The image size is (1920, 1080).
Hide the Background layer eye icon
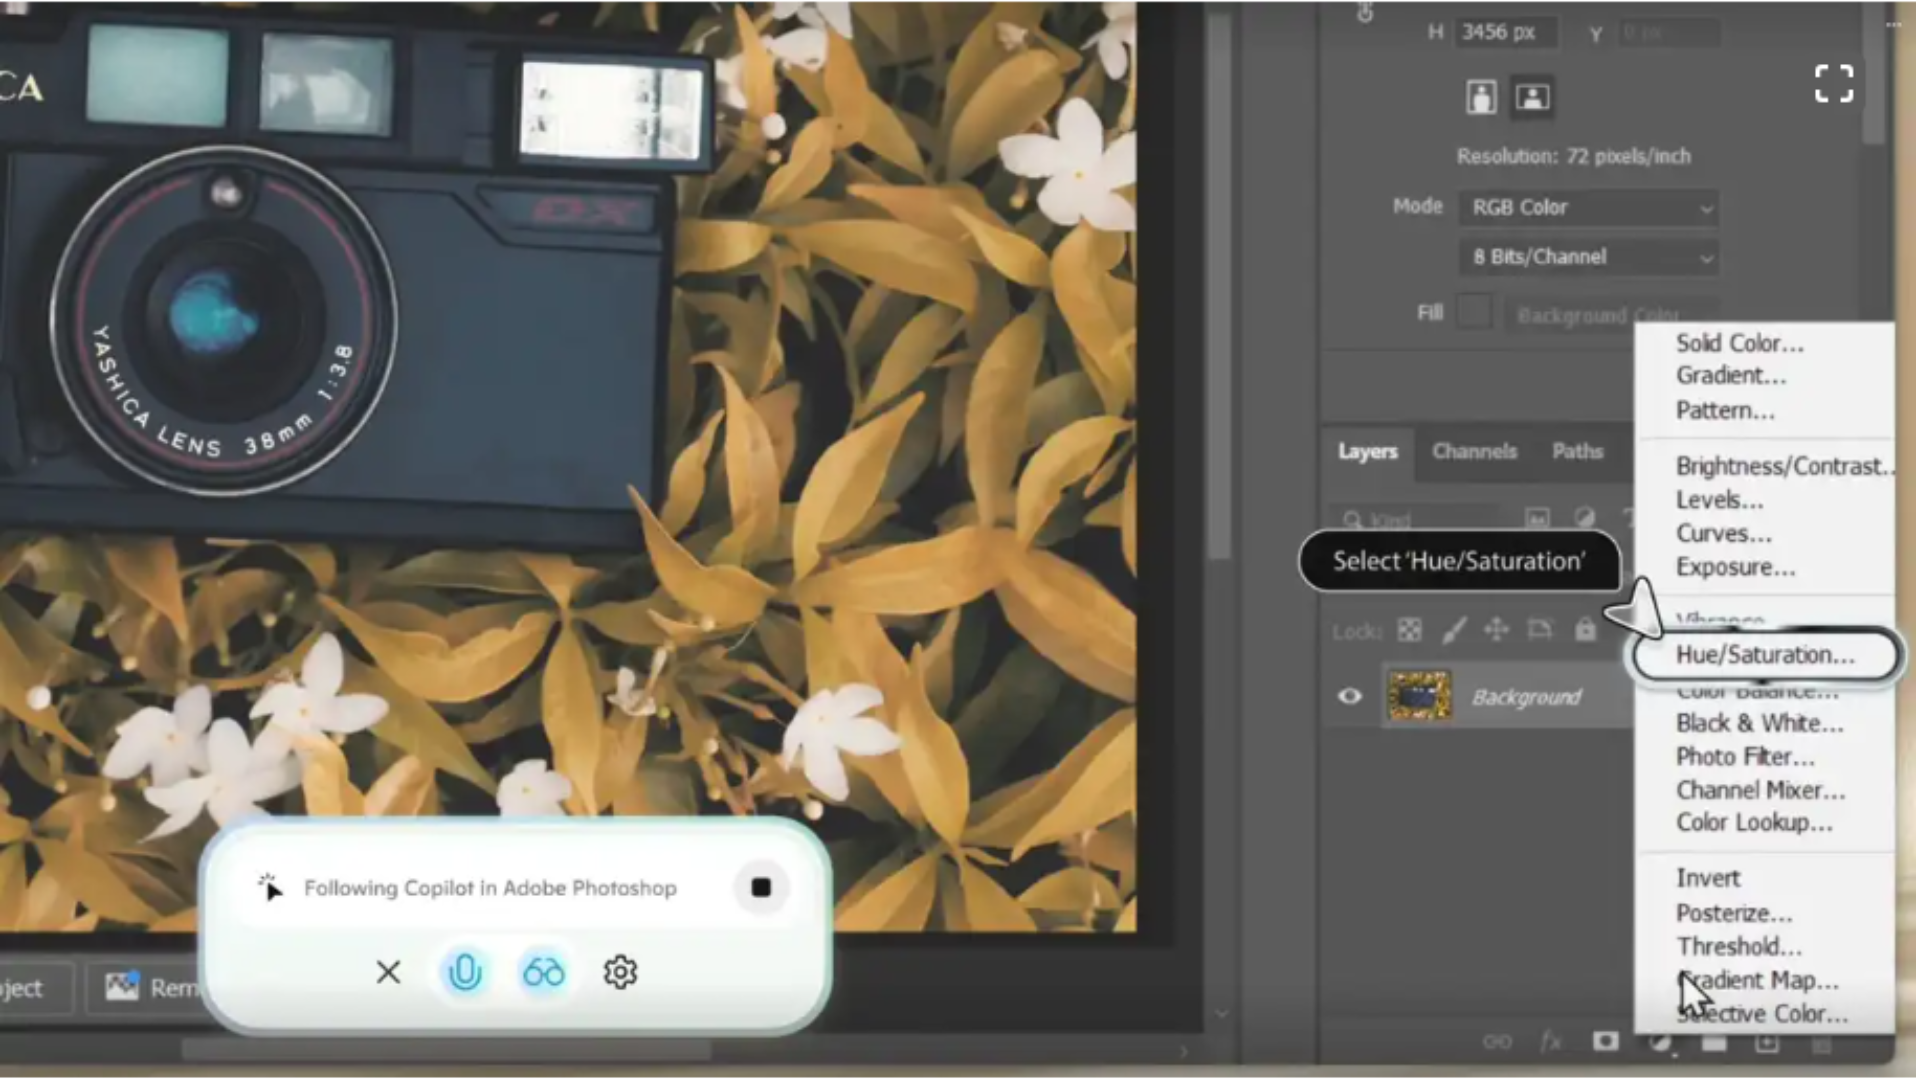(1349, 696)
